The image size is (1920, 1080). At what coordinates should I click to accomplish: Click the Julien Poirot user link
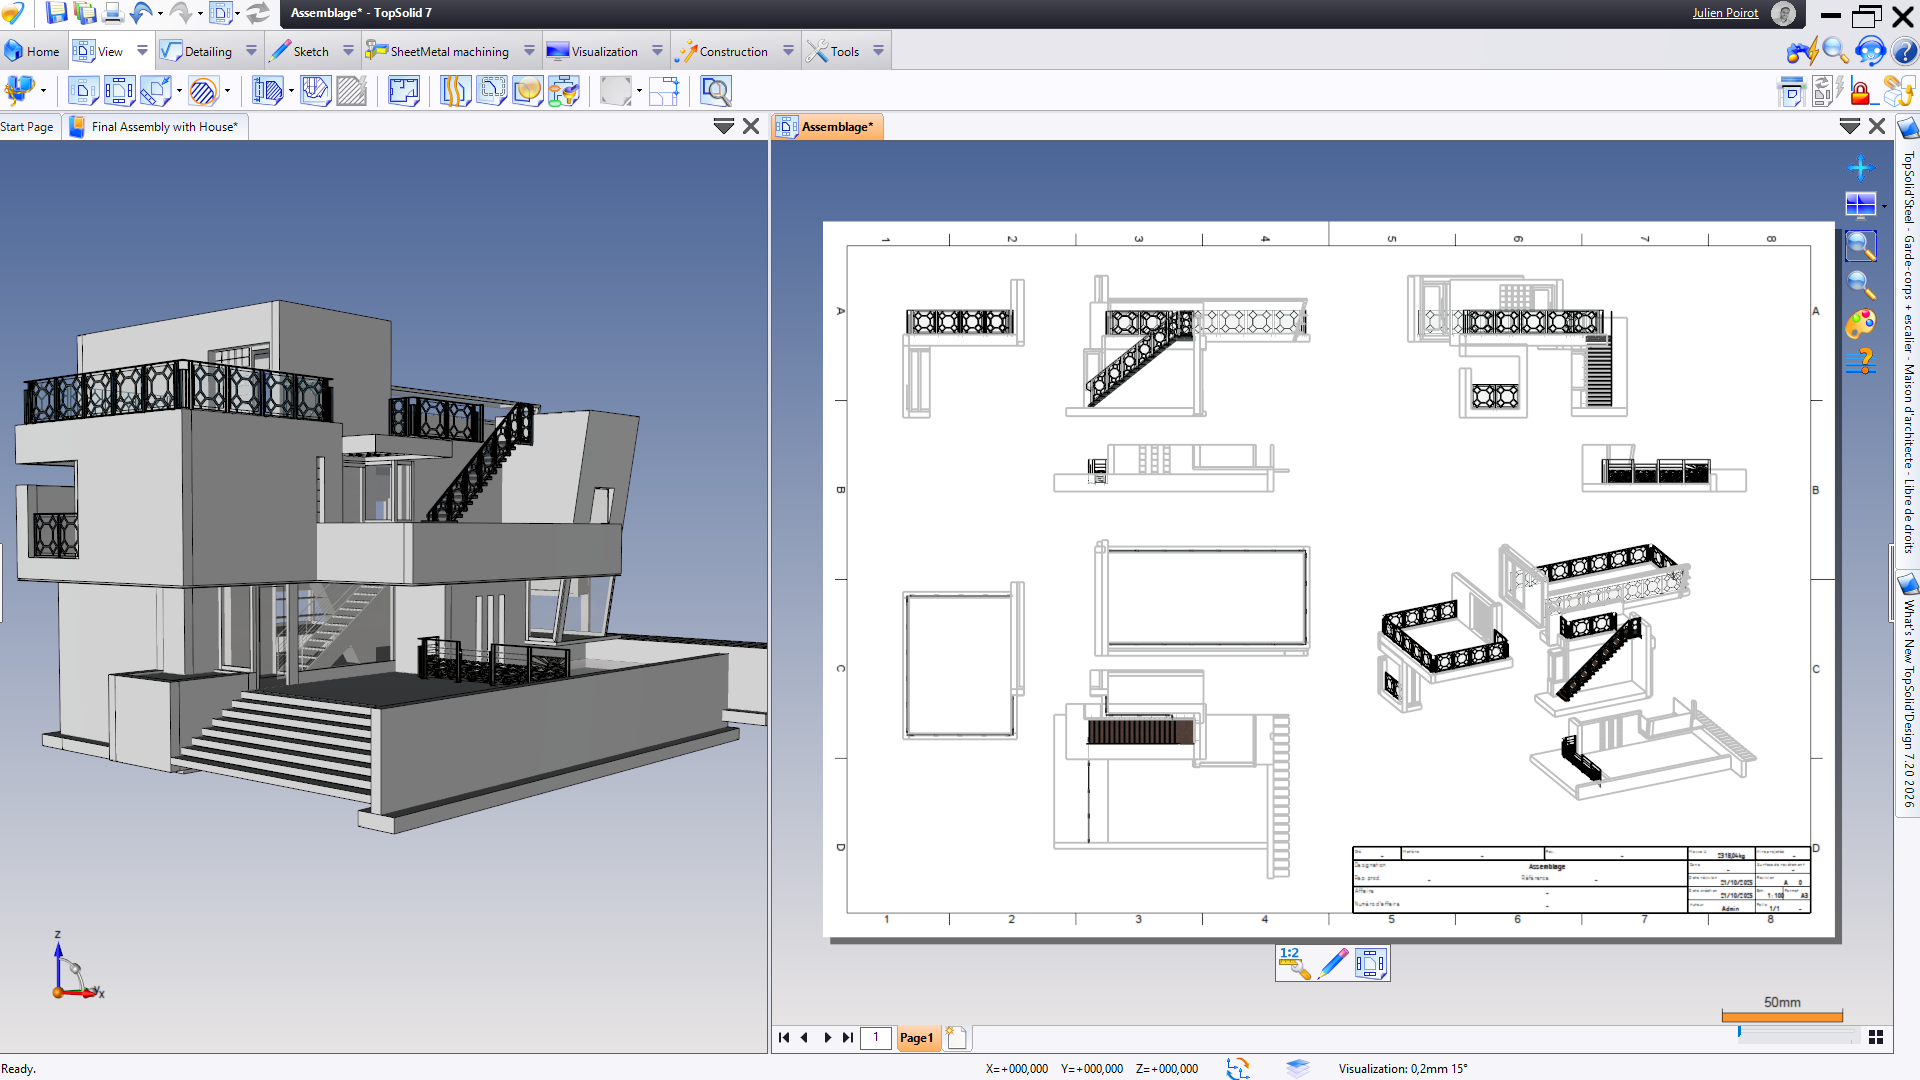pos(1725,13)
